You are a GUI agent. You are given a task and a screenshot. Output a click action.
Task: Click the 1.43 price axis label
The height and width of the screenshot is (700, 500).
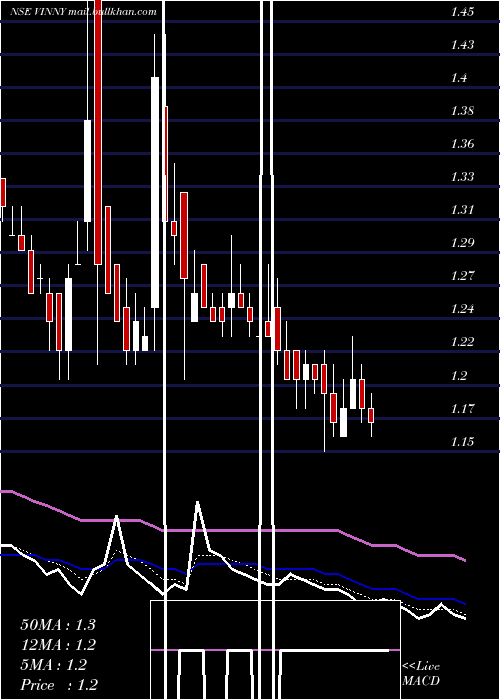462,45
